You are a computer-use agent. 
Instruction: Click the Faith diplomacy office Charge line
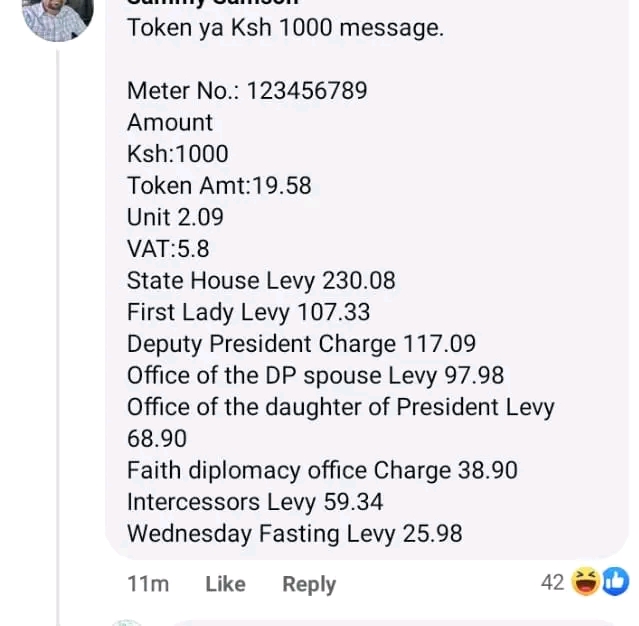[322, 470]
